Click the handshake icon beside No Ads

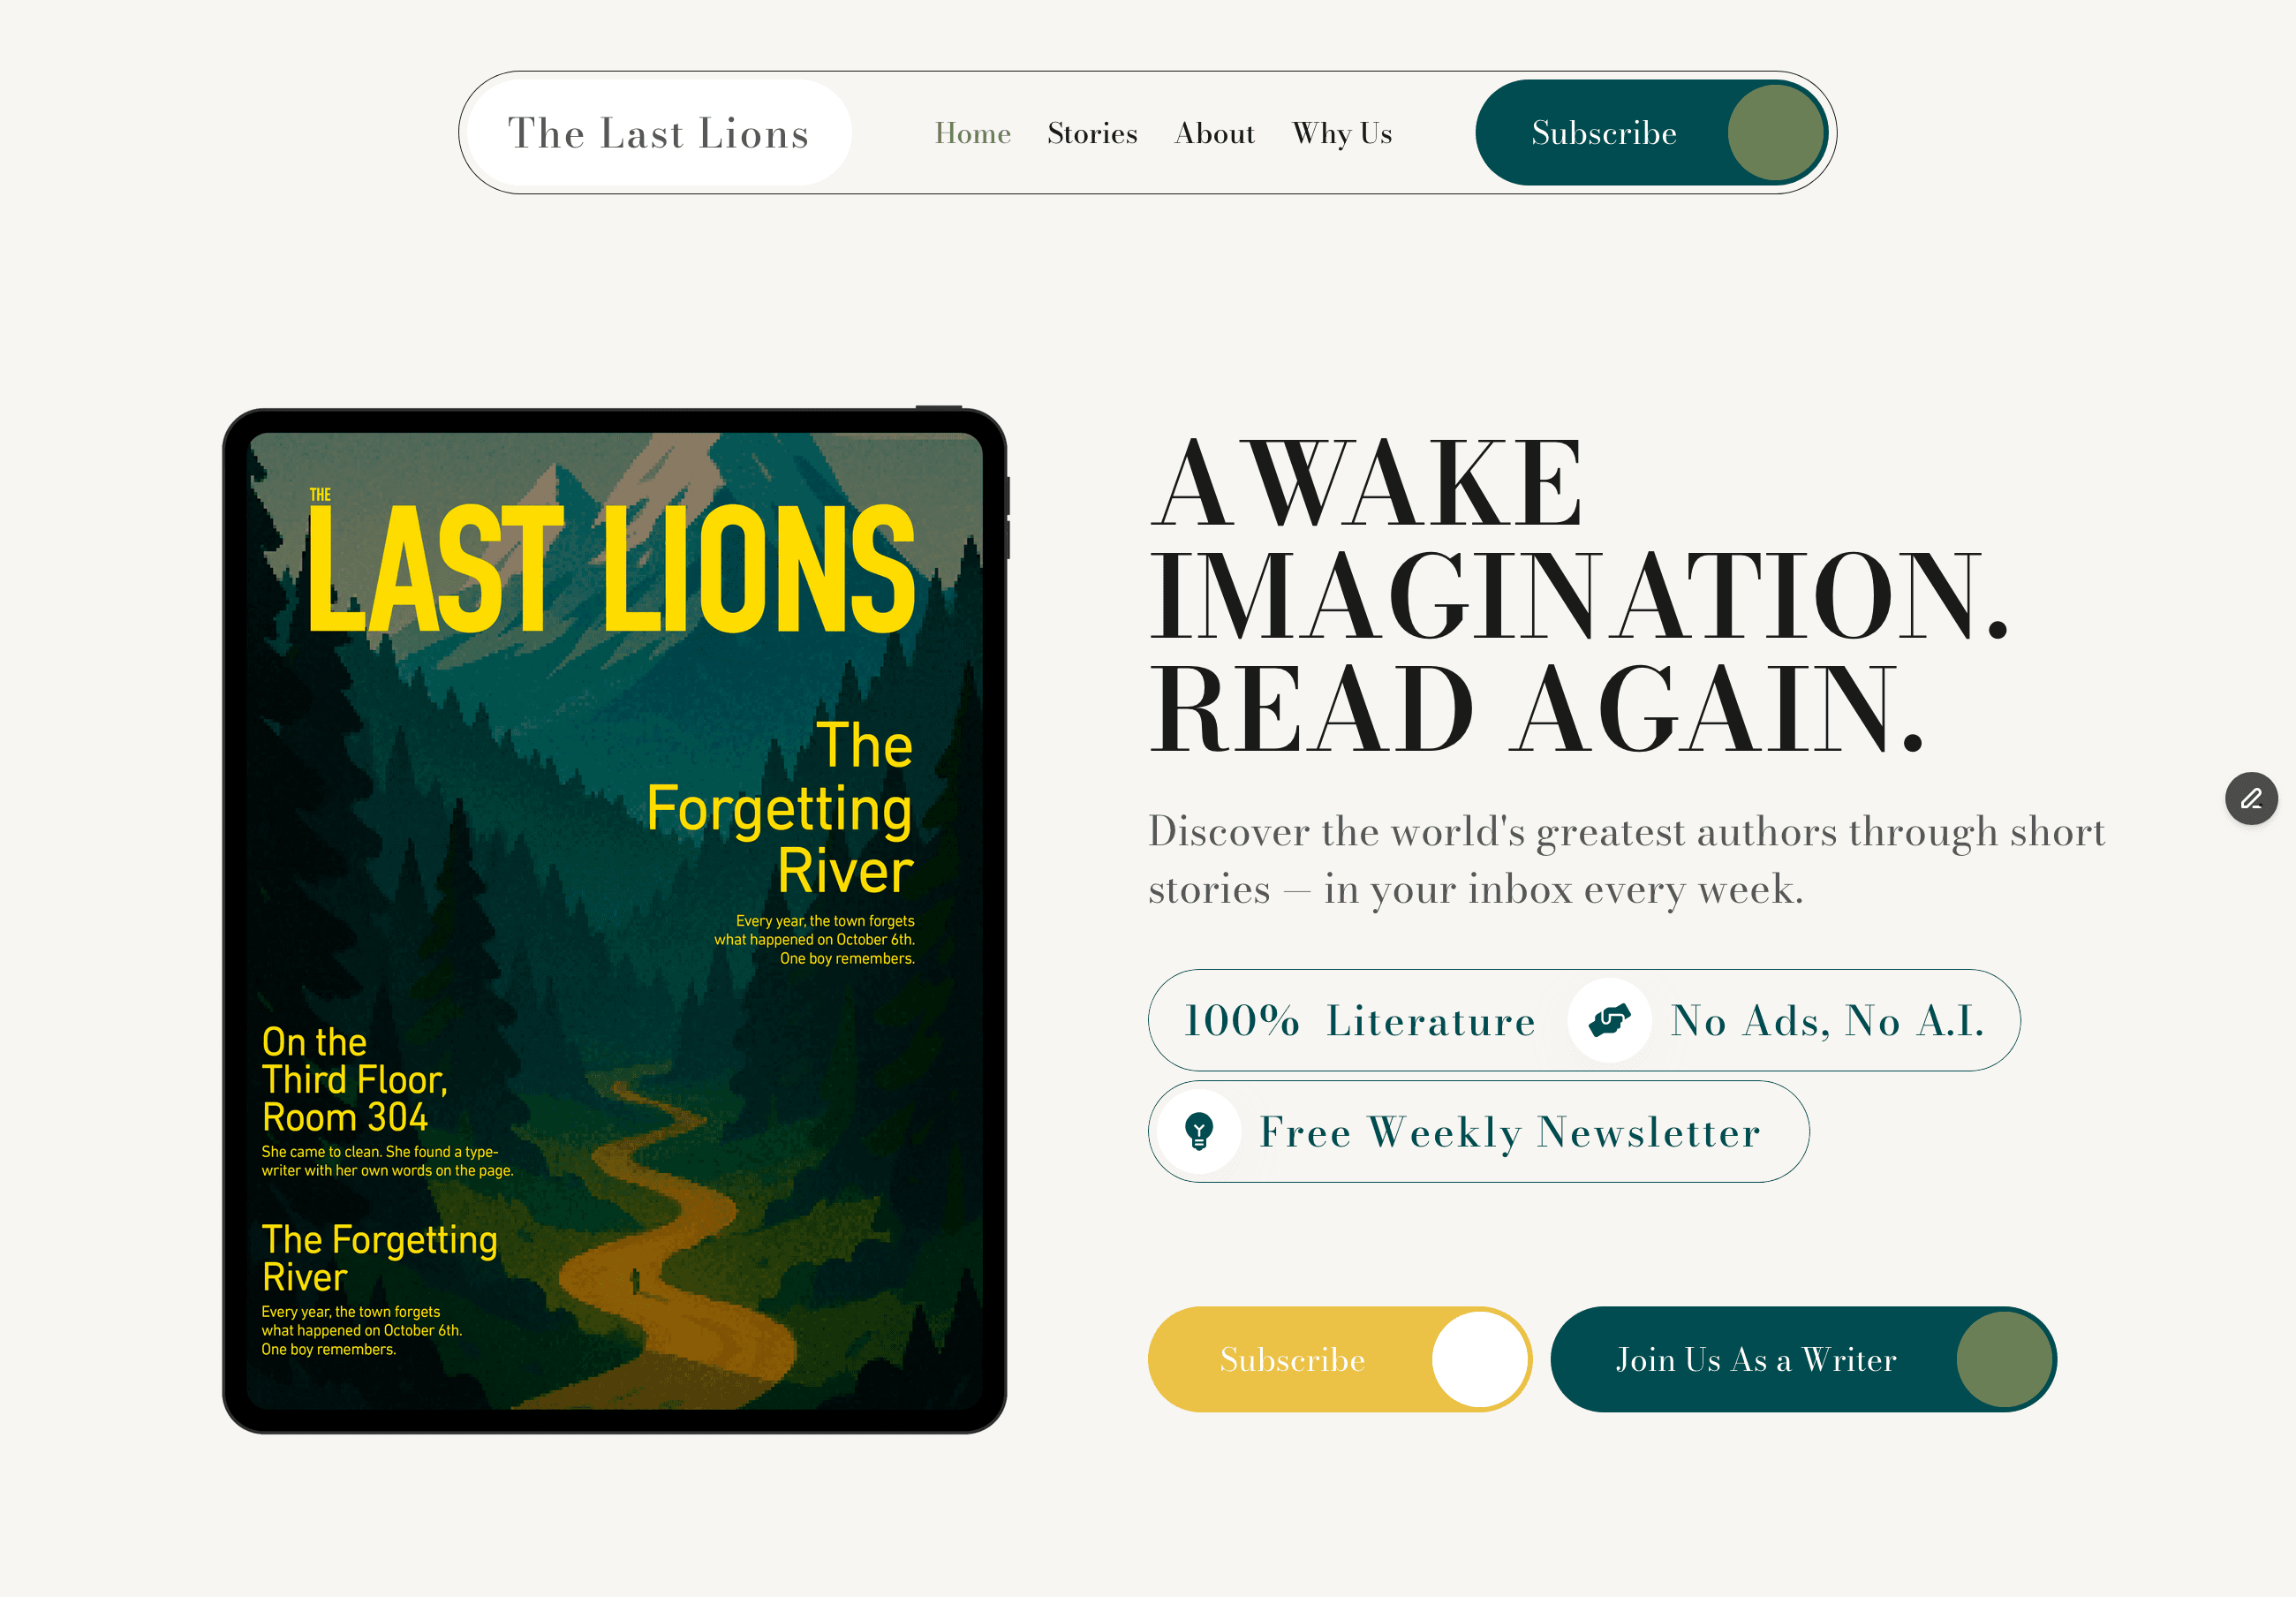1609,1019
